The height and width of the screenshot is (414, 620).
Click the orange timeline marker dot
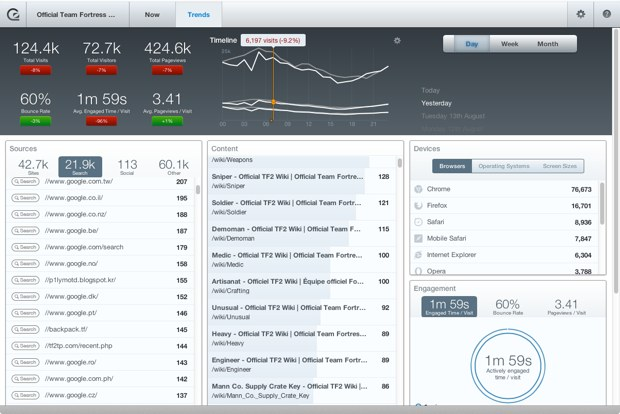click(x=273, y=102)
